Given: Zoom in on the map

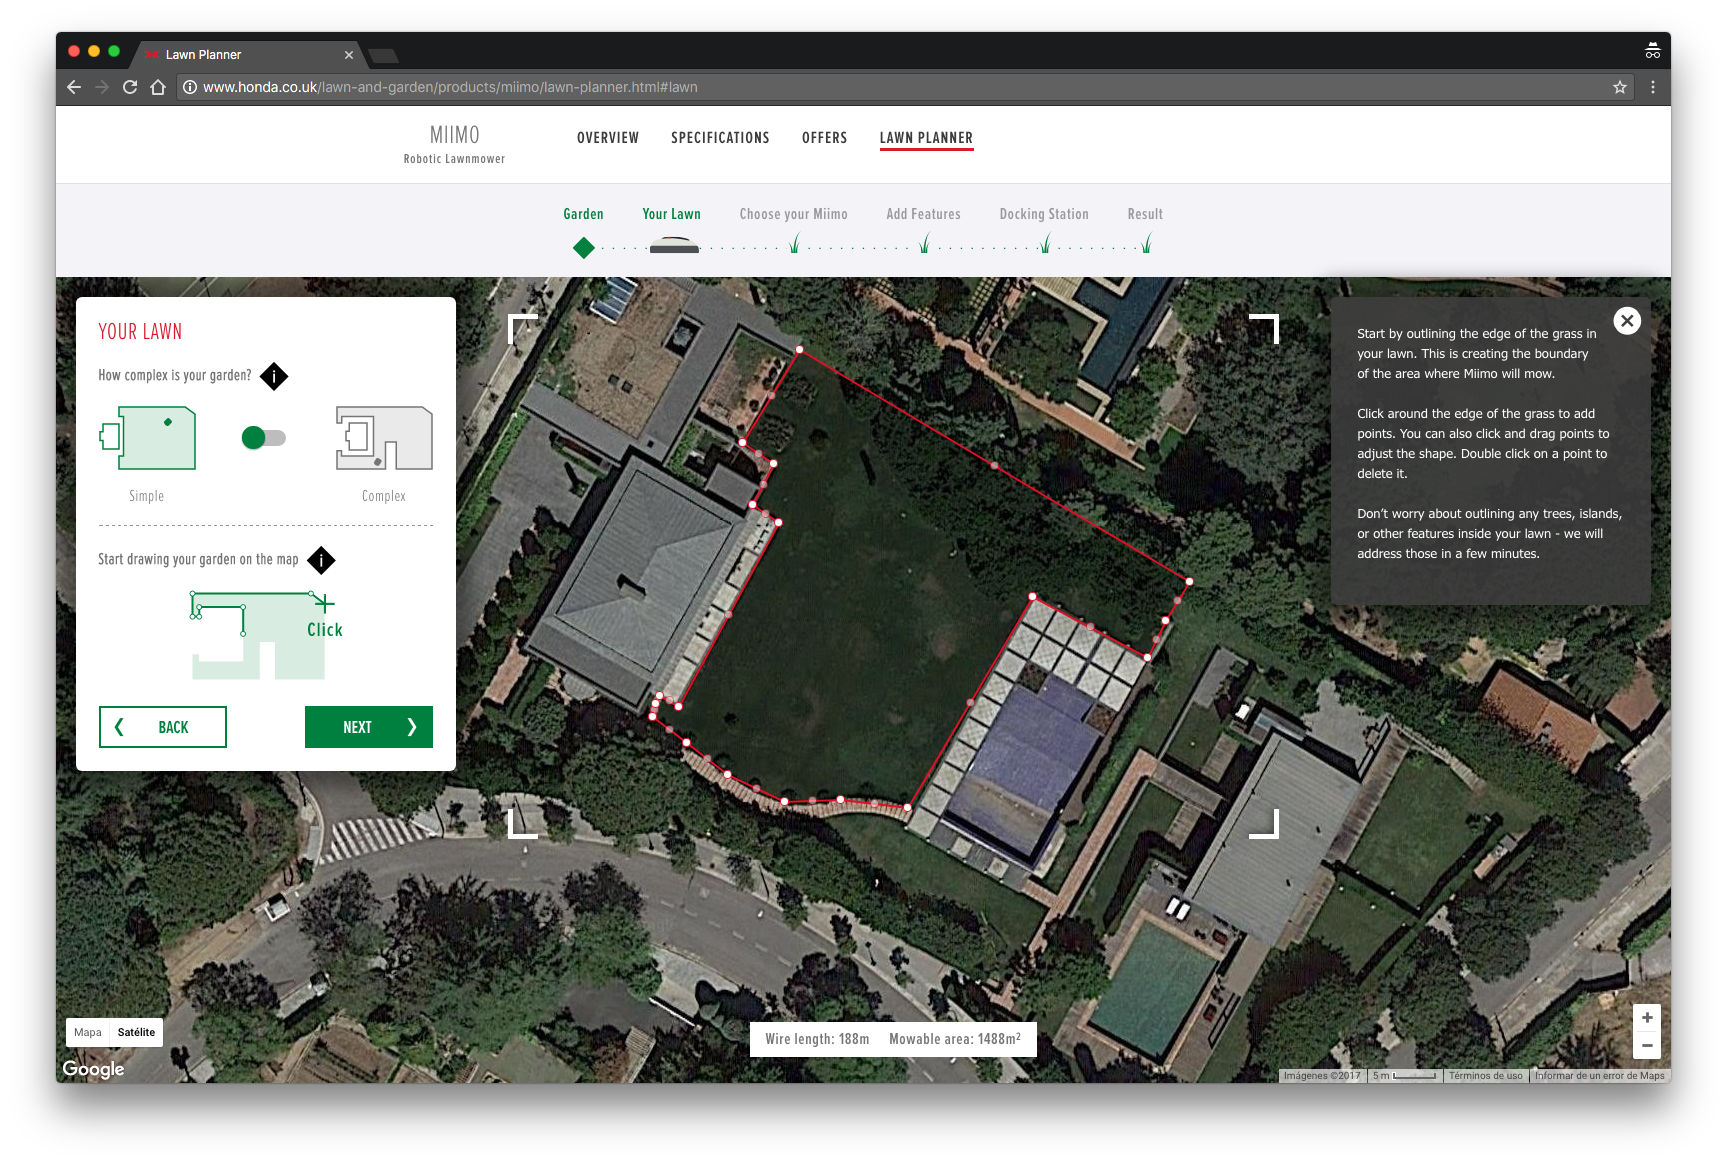Looking at the screenshot, I should pyautogui.click(x=1646, y=1018).
